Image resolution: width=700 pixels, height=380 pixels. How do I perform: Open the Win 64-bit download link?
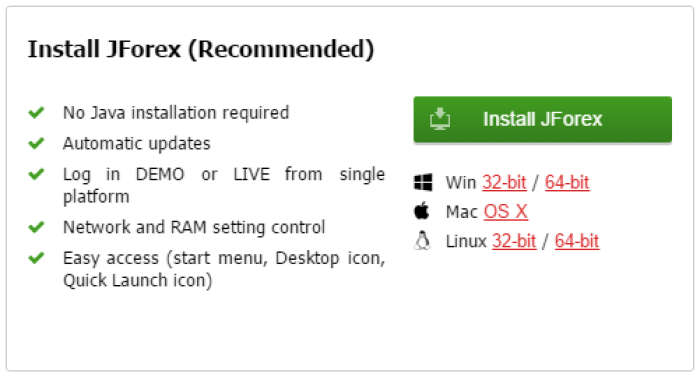[x=567, y=182]
